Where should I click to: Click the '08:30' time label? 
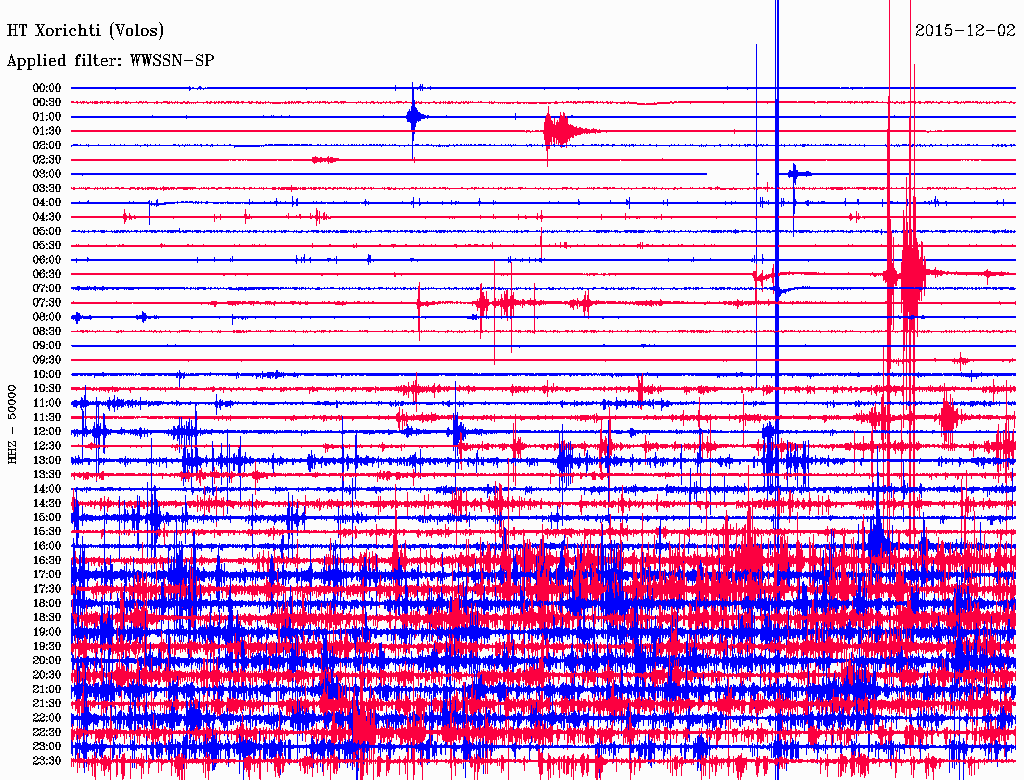47,332
